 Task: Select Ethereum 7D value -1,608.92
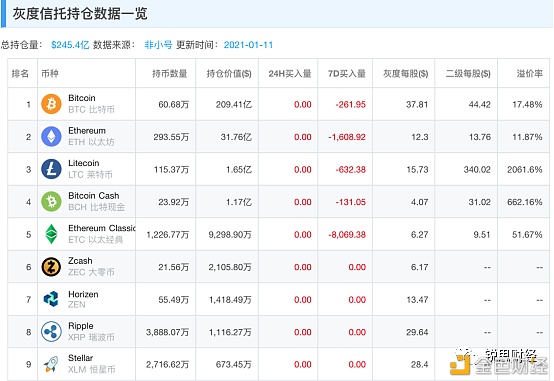tap(347, 137)
